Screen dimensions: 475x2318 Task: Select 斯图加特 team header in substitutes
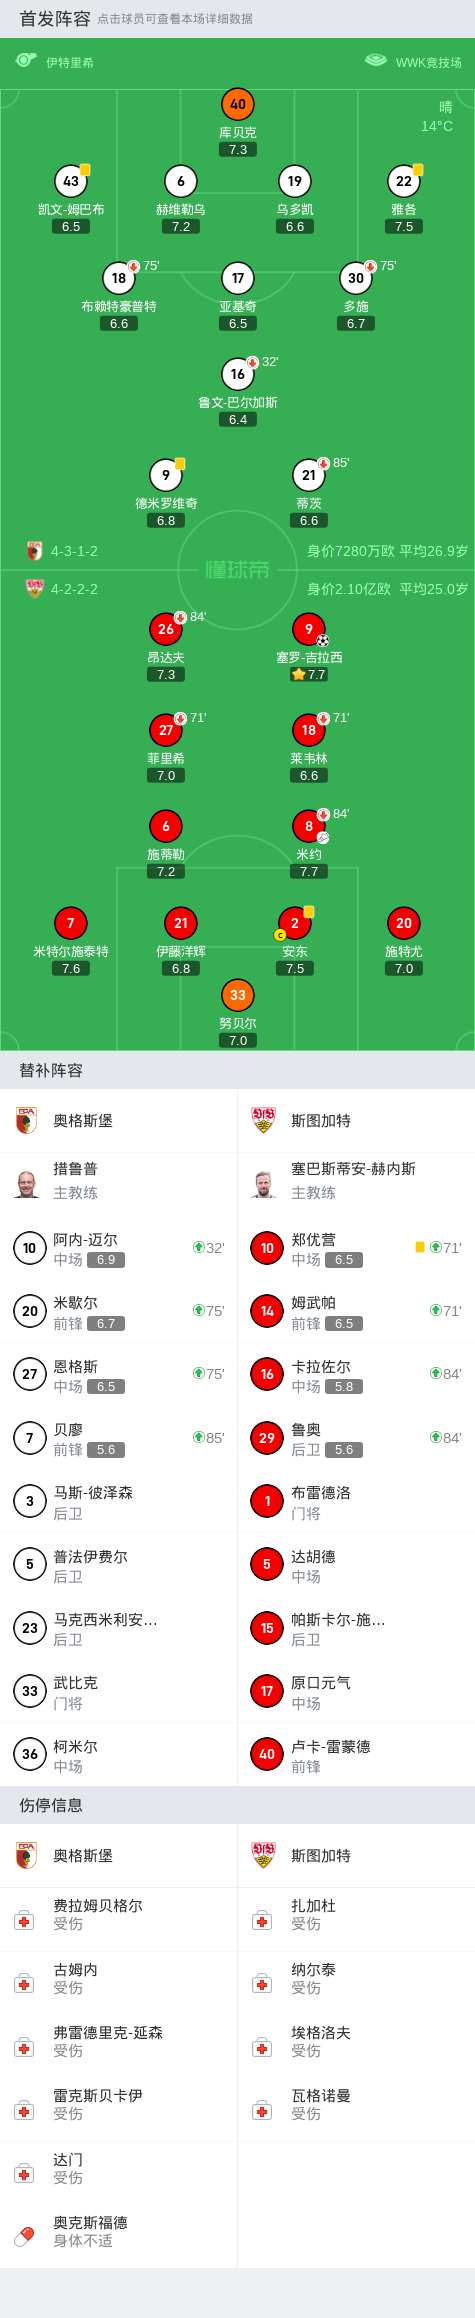(356, 1121)
